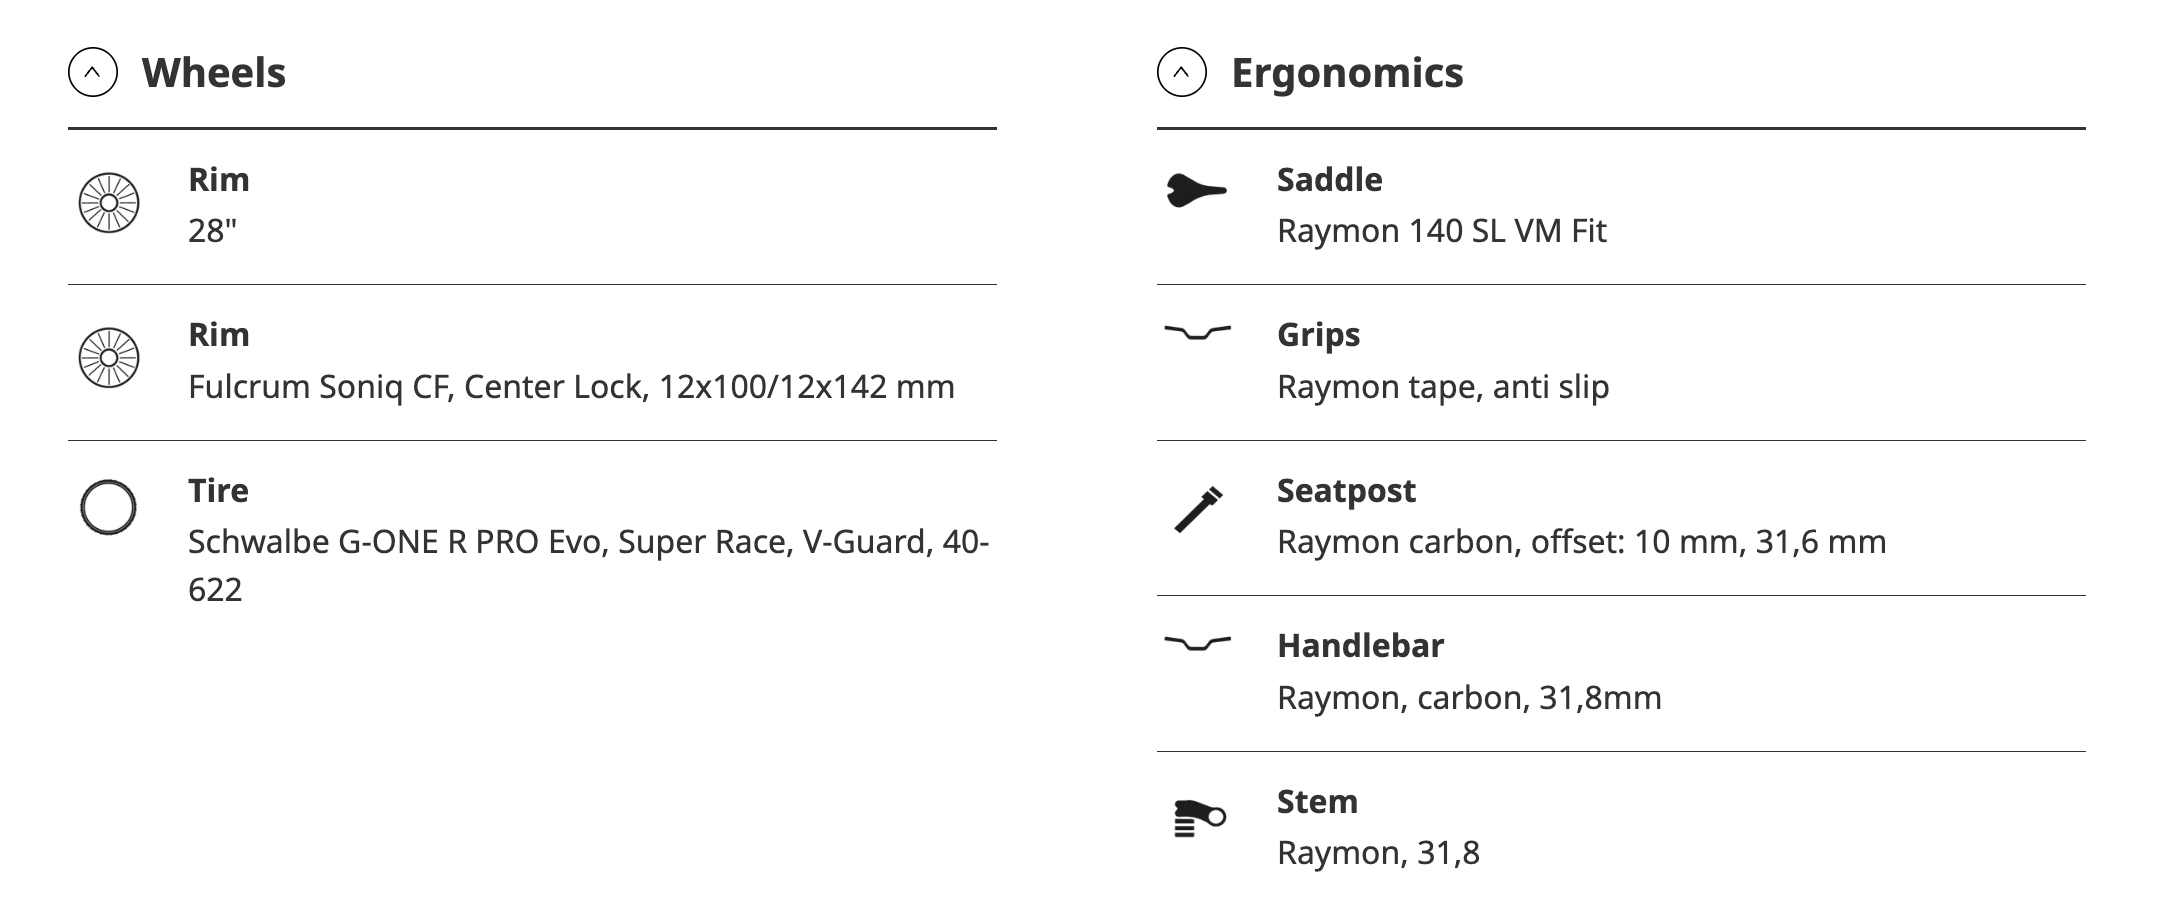Viewport: 2166px width, 920px height.
Task: Click the handlebar icon next to Handlebar
Action: click(1197, 643)
